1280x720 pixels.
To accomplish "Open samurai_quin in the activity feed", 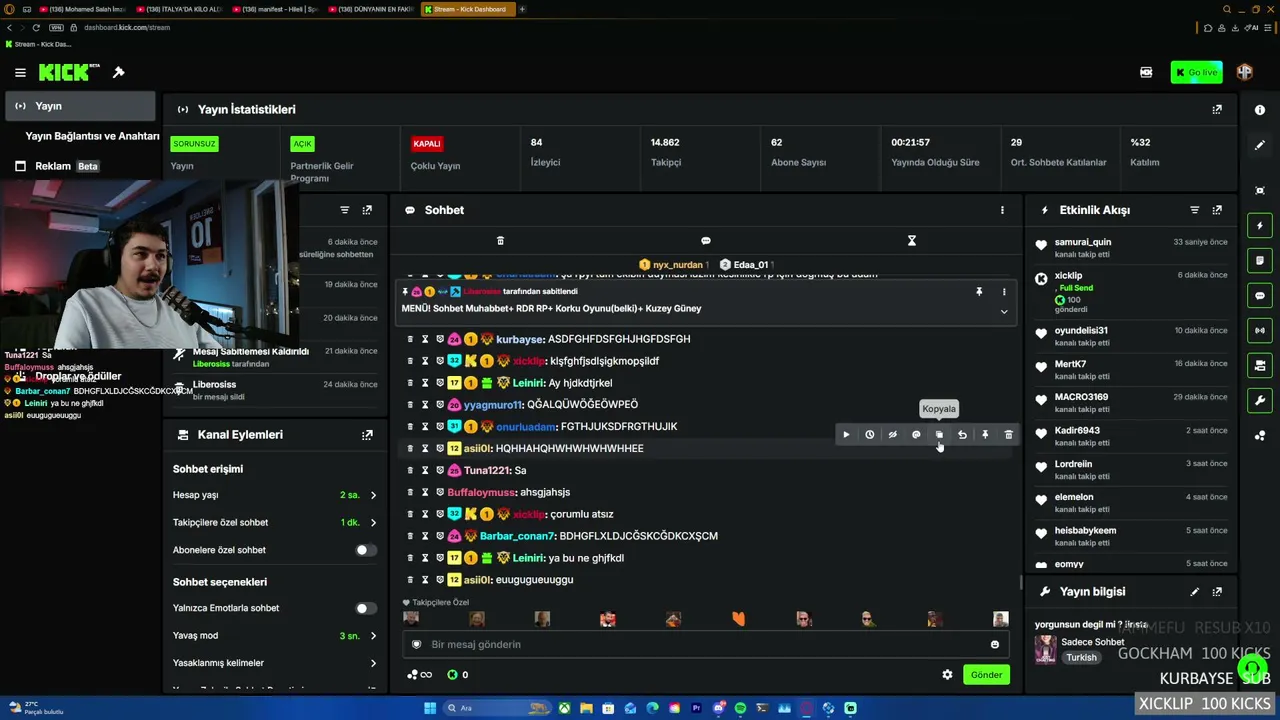I will click(x=1083, y=242).
